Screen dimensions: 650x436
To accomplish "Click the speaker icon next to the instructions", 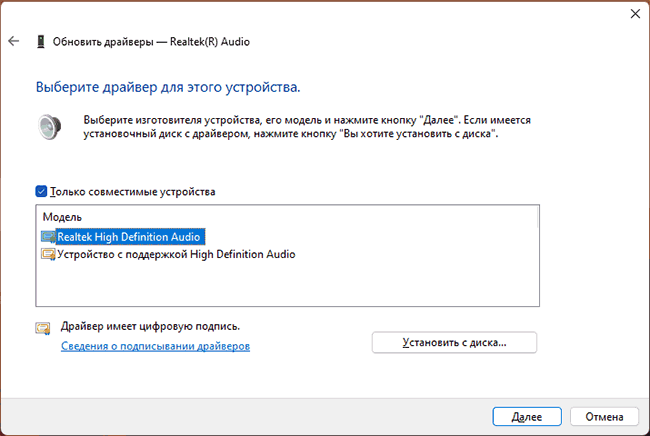I will coord(50,127).
